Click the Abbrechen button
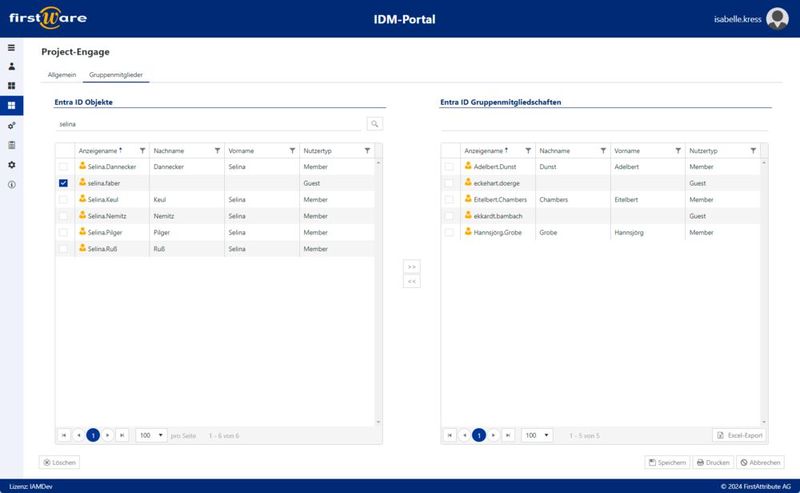Viewport: 800px width, 493px height. pos(761,462)
